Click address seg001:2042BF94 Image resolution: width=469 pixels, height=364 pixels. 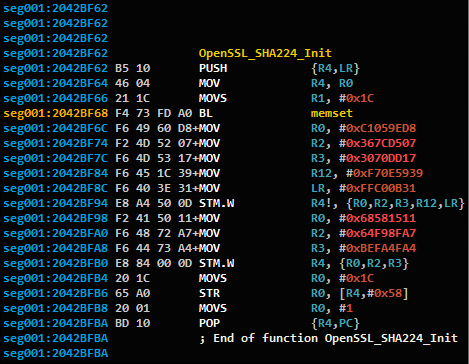pos(55,203)
